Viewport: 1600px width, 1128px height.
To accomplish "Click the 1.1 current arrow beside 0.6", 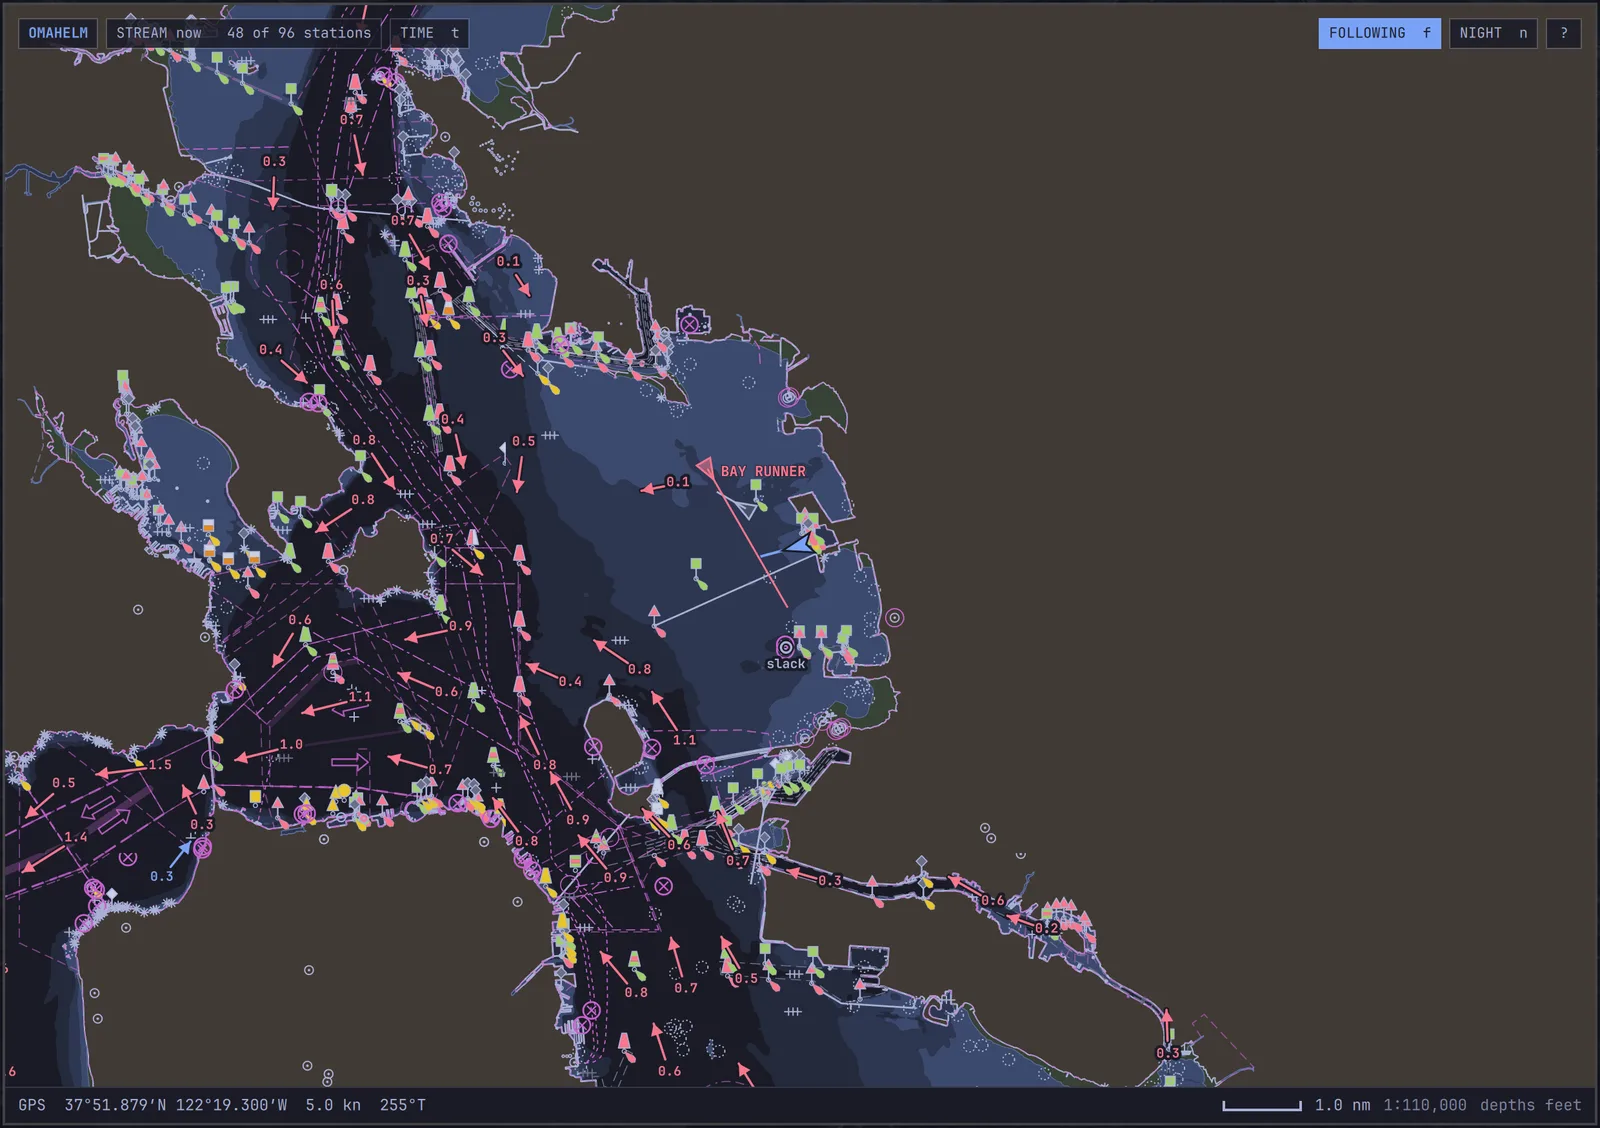I will pyautogui.click(x=325, y=708).
